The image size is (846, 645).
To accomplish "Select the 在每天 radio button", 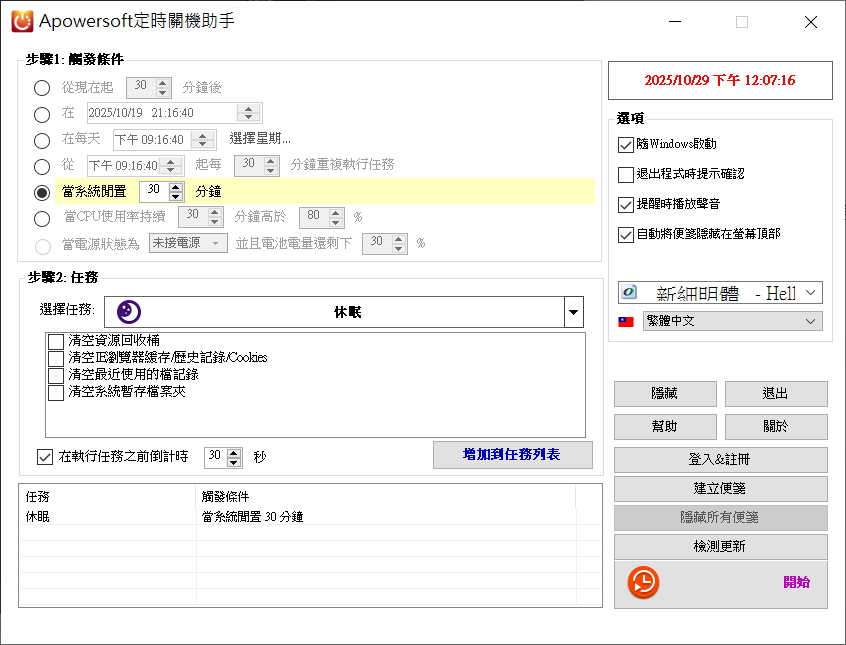I will click(x=42, y=140).
